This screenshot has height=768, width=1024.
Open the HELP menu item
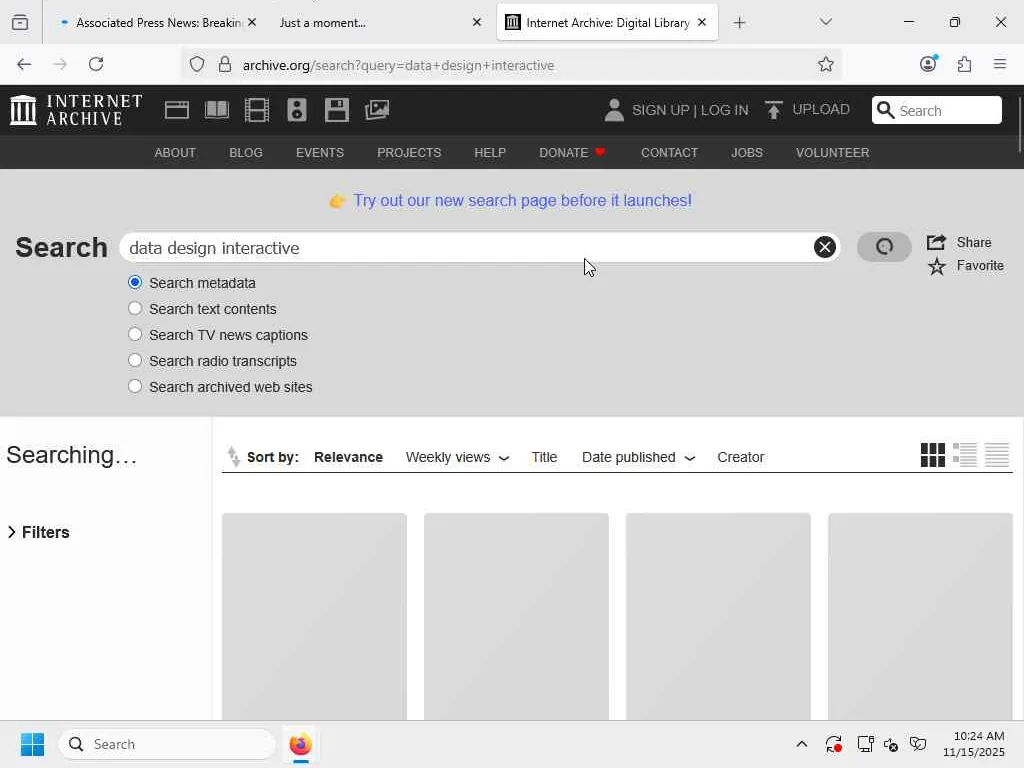coord(490,153)
